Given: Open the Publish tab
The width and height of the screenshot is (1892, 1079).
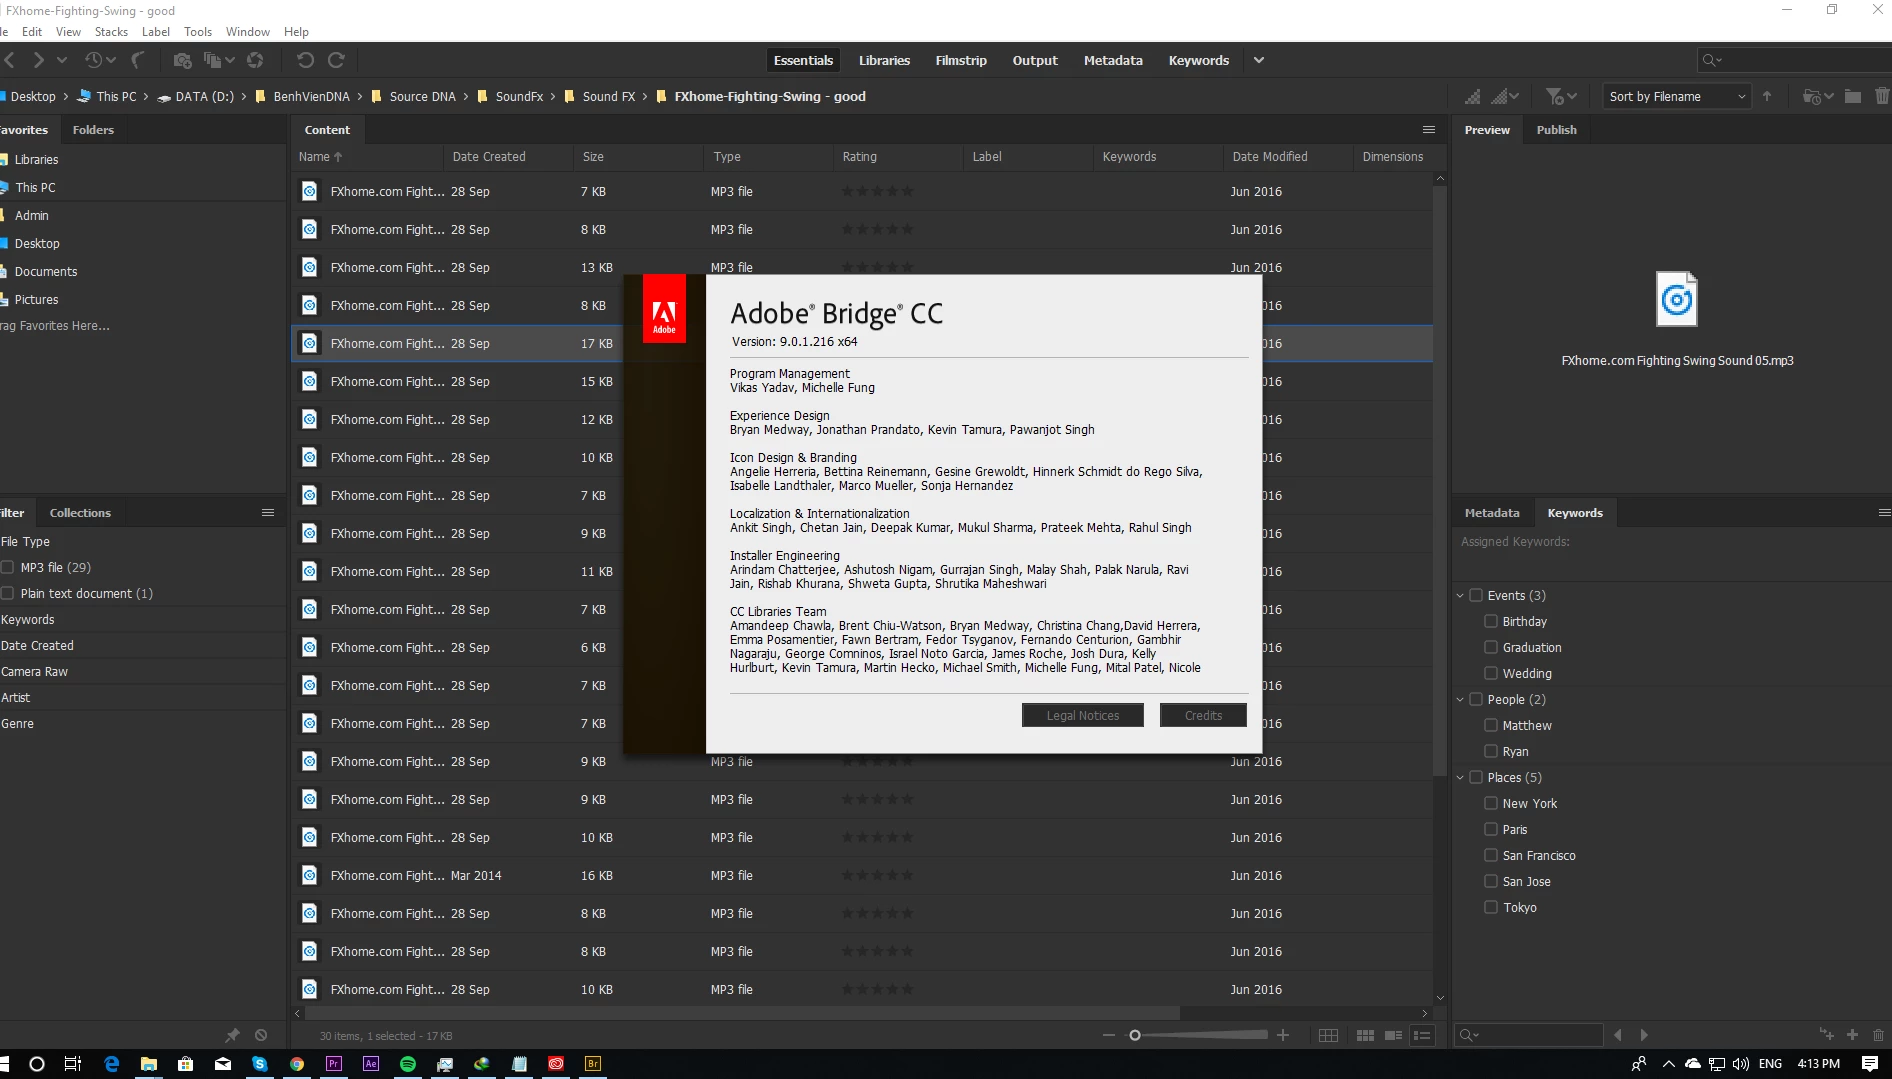Looking at the screenshot, I should 1556,130.
